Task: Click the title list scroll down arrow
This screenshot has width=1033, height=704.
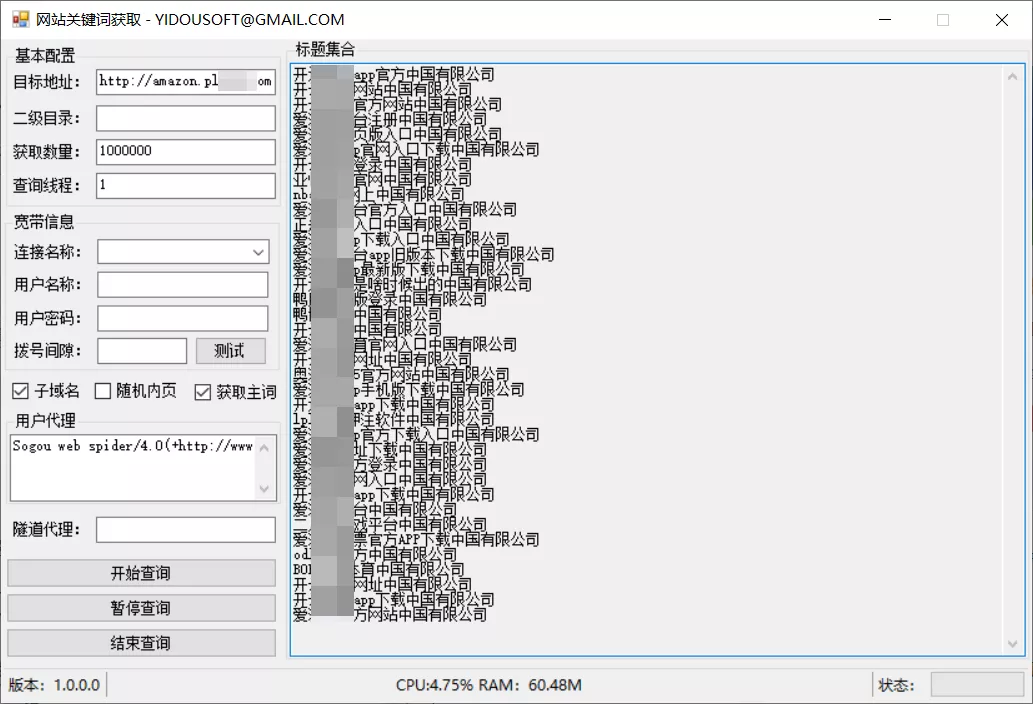Action: click(x=1013, y=644)
